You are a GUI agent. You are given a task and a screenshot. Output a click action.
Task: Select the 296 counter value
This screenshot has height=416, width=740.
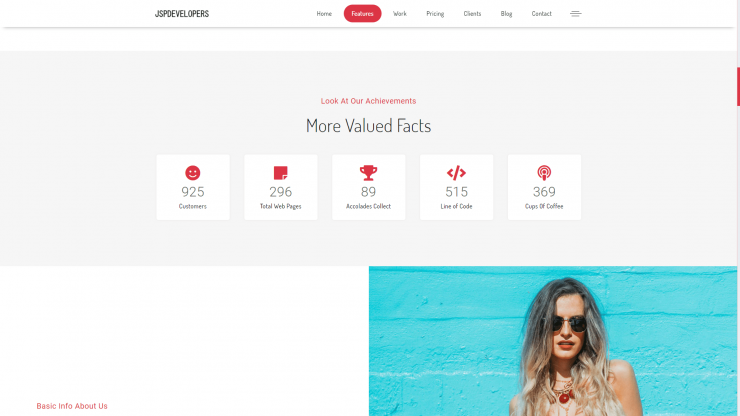coord(281,192)
